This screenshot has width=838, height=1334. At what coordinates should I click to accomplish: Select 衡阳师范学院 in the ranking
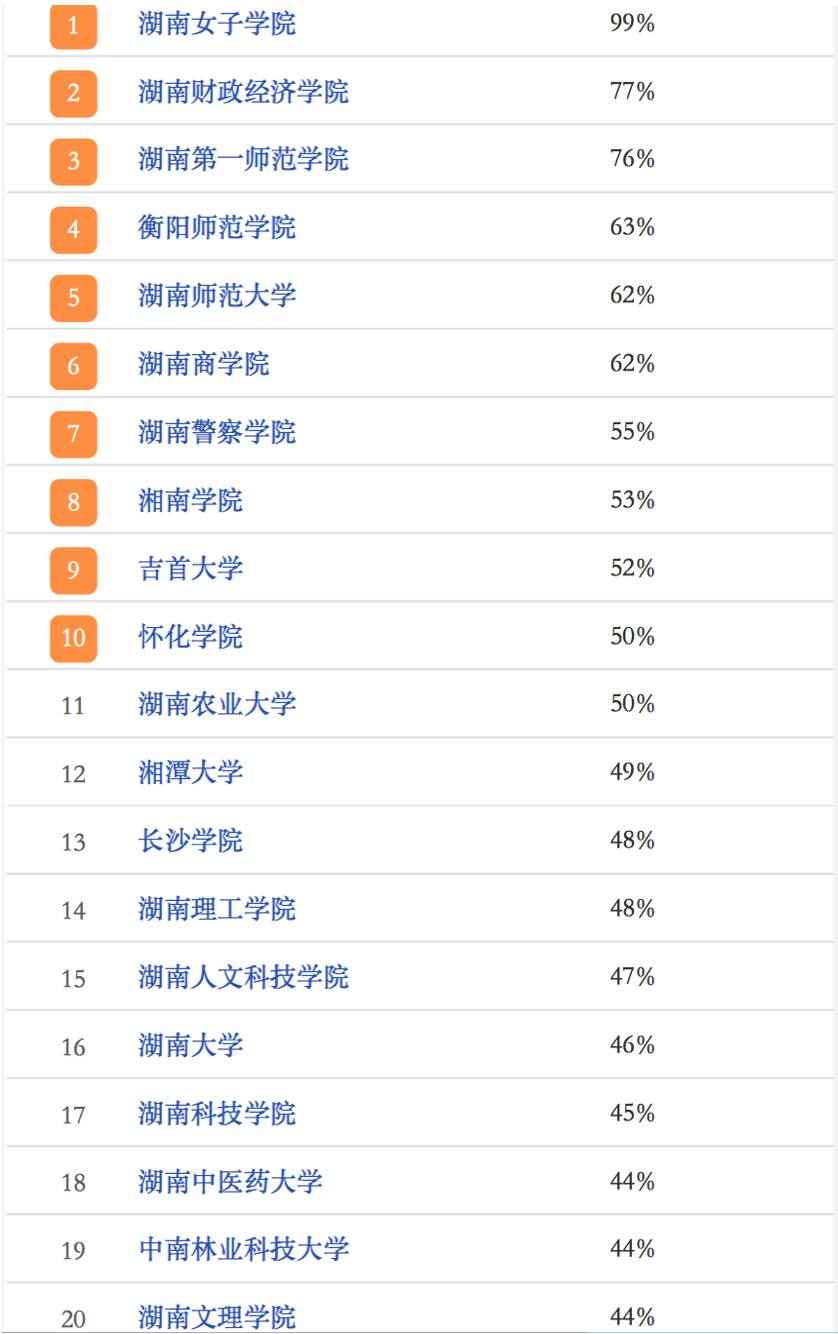tap(216, 228)
